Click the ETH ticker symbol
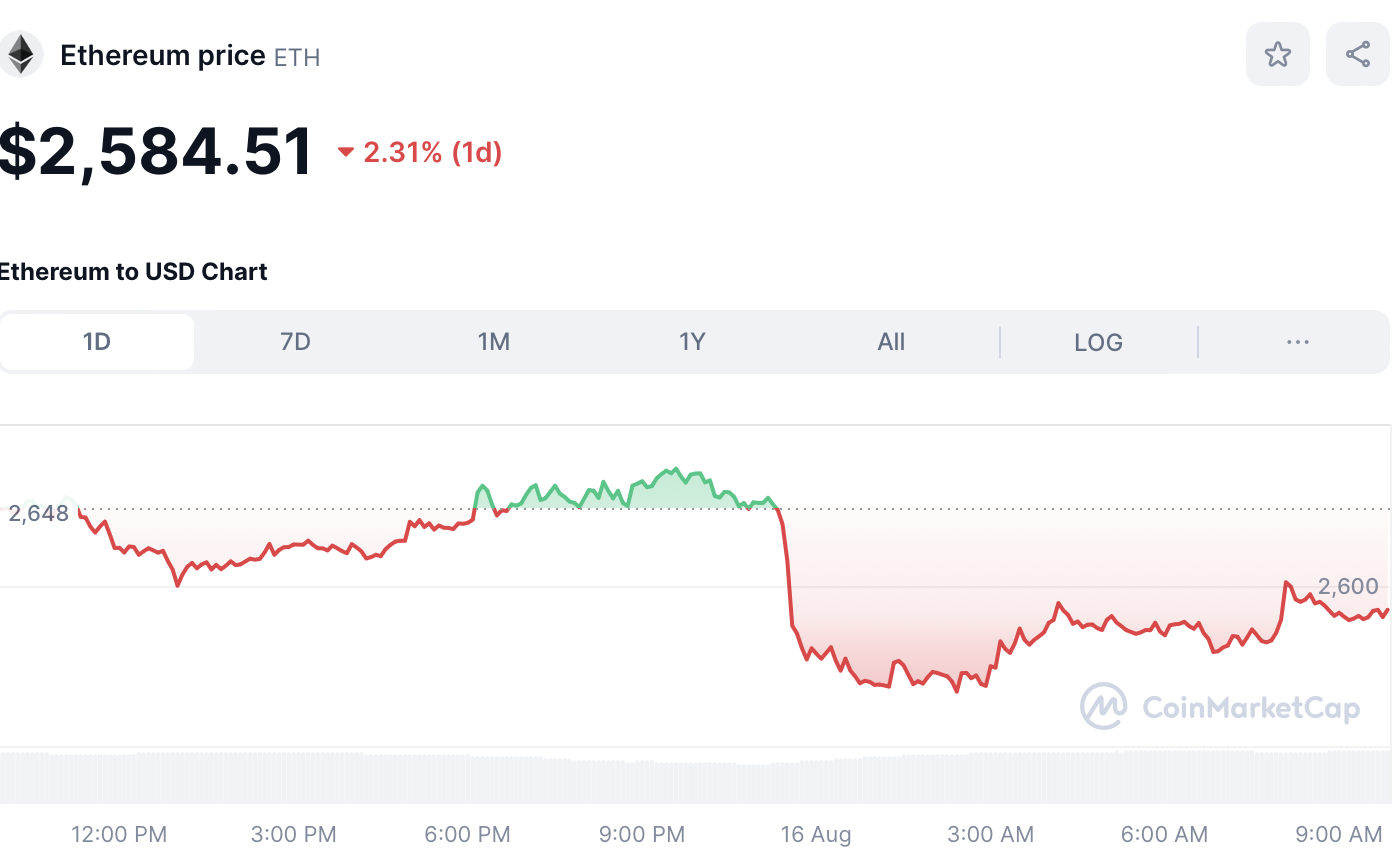 pyautogui.click(x=299, y=58)
